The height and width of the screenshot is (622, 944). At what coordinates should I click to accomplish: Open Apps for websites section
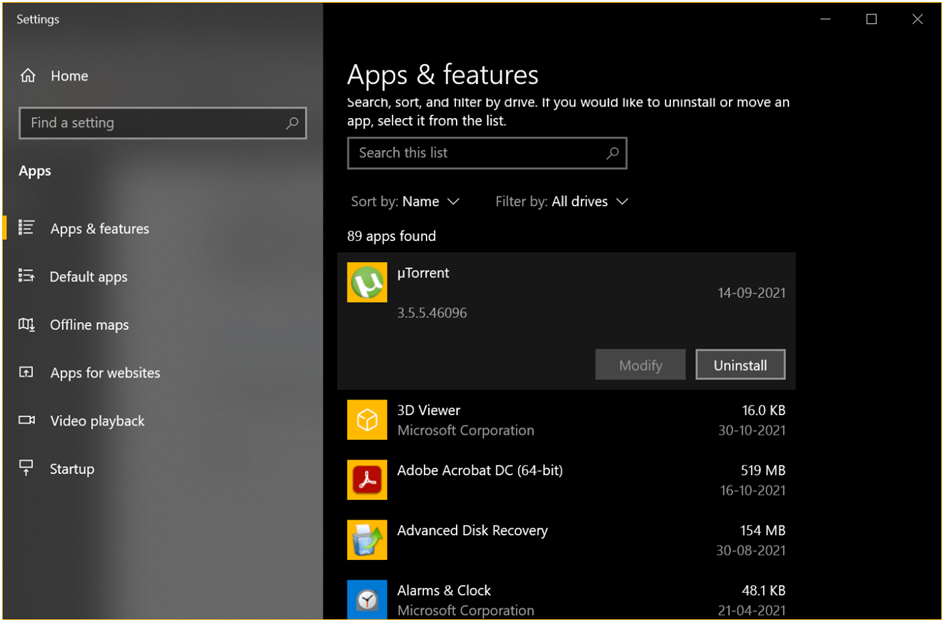tap(105, 373)
